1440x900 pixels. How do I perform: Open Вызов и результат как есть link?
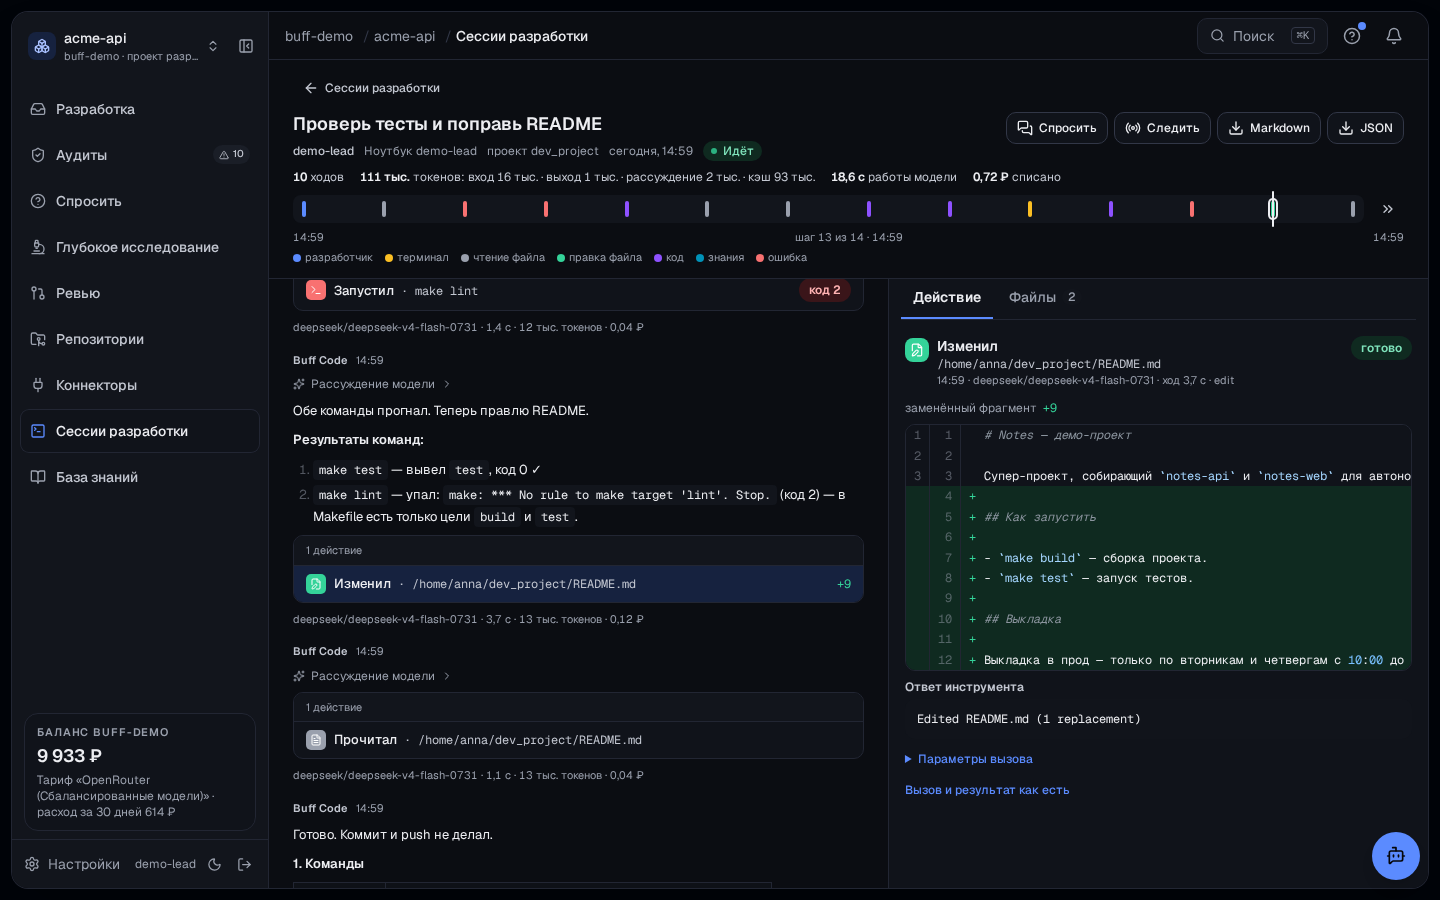[987, 790]
